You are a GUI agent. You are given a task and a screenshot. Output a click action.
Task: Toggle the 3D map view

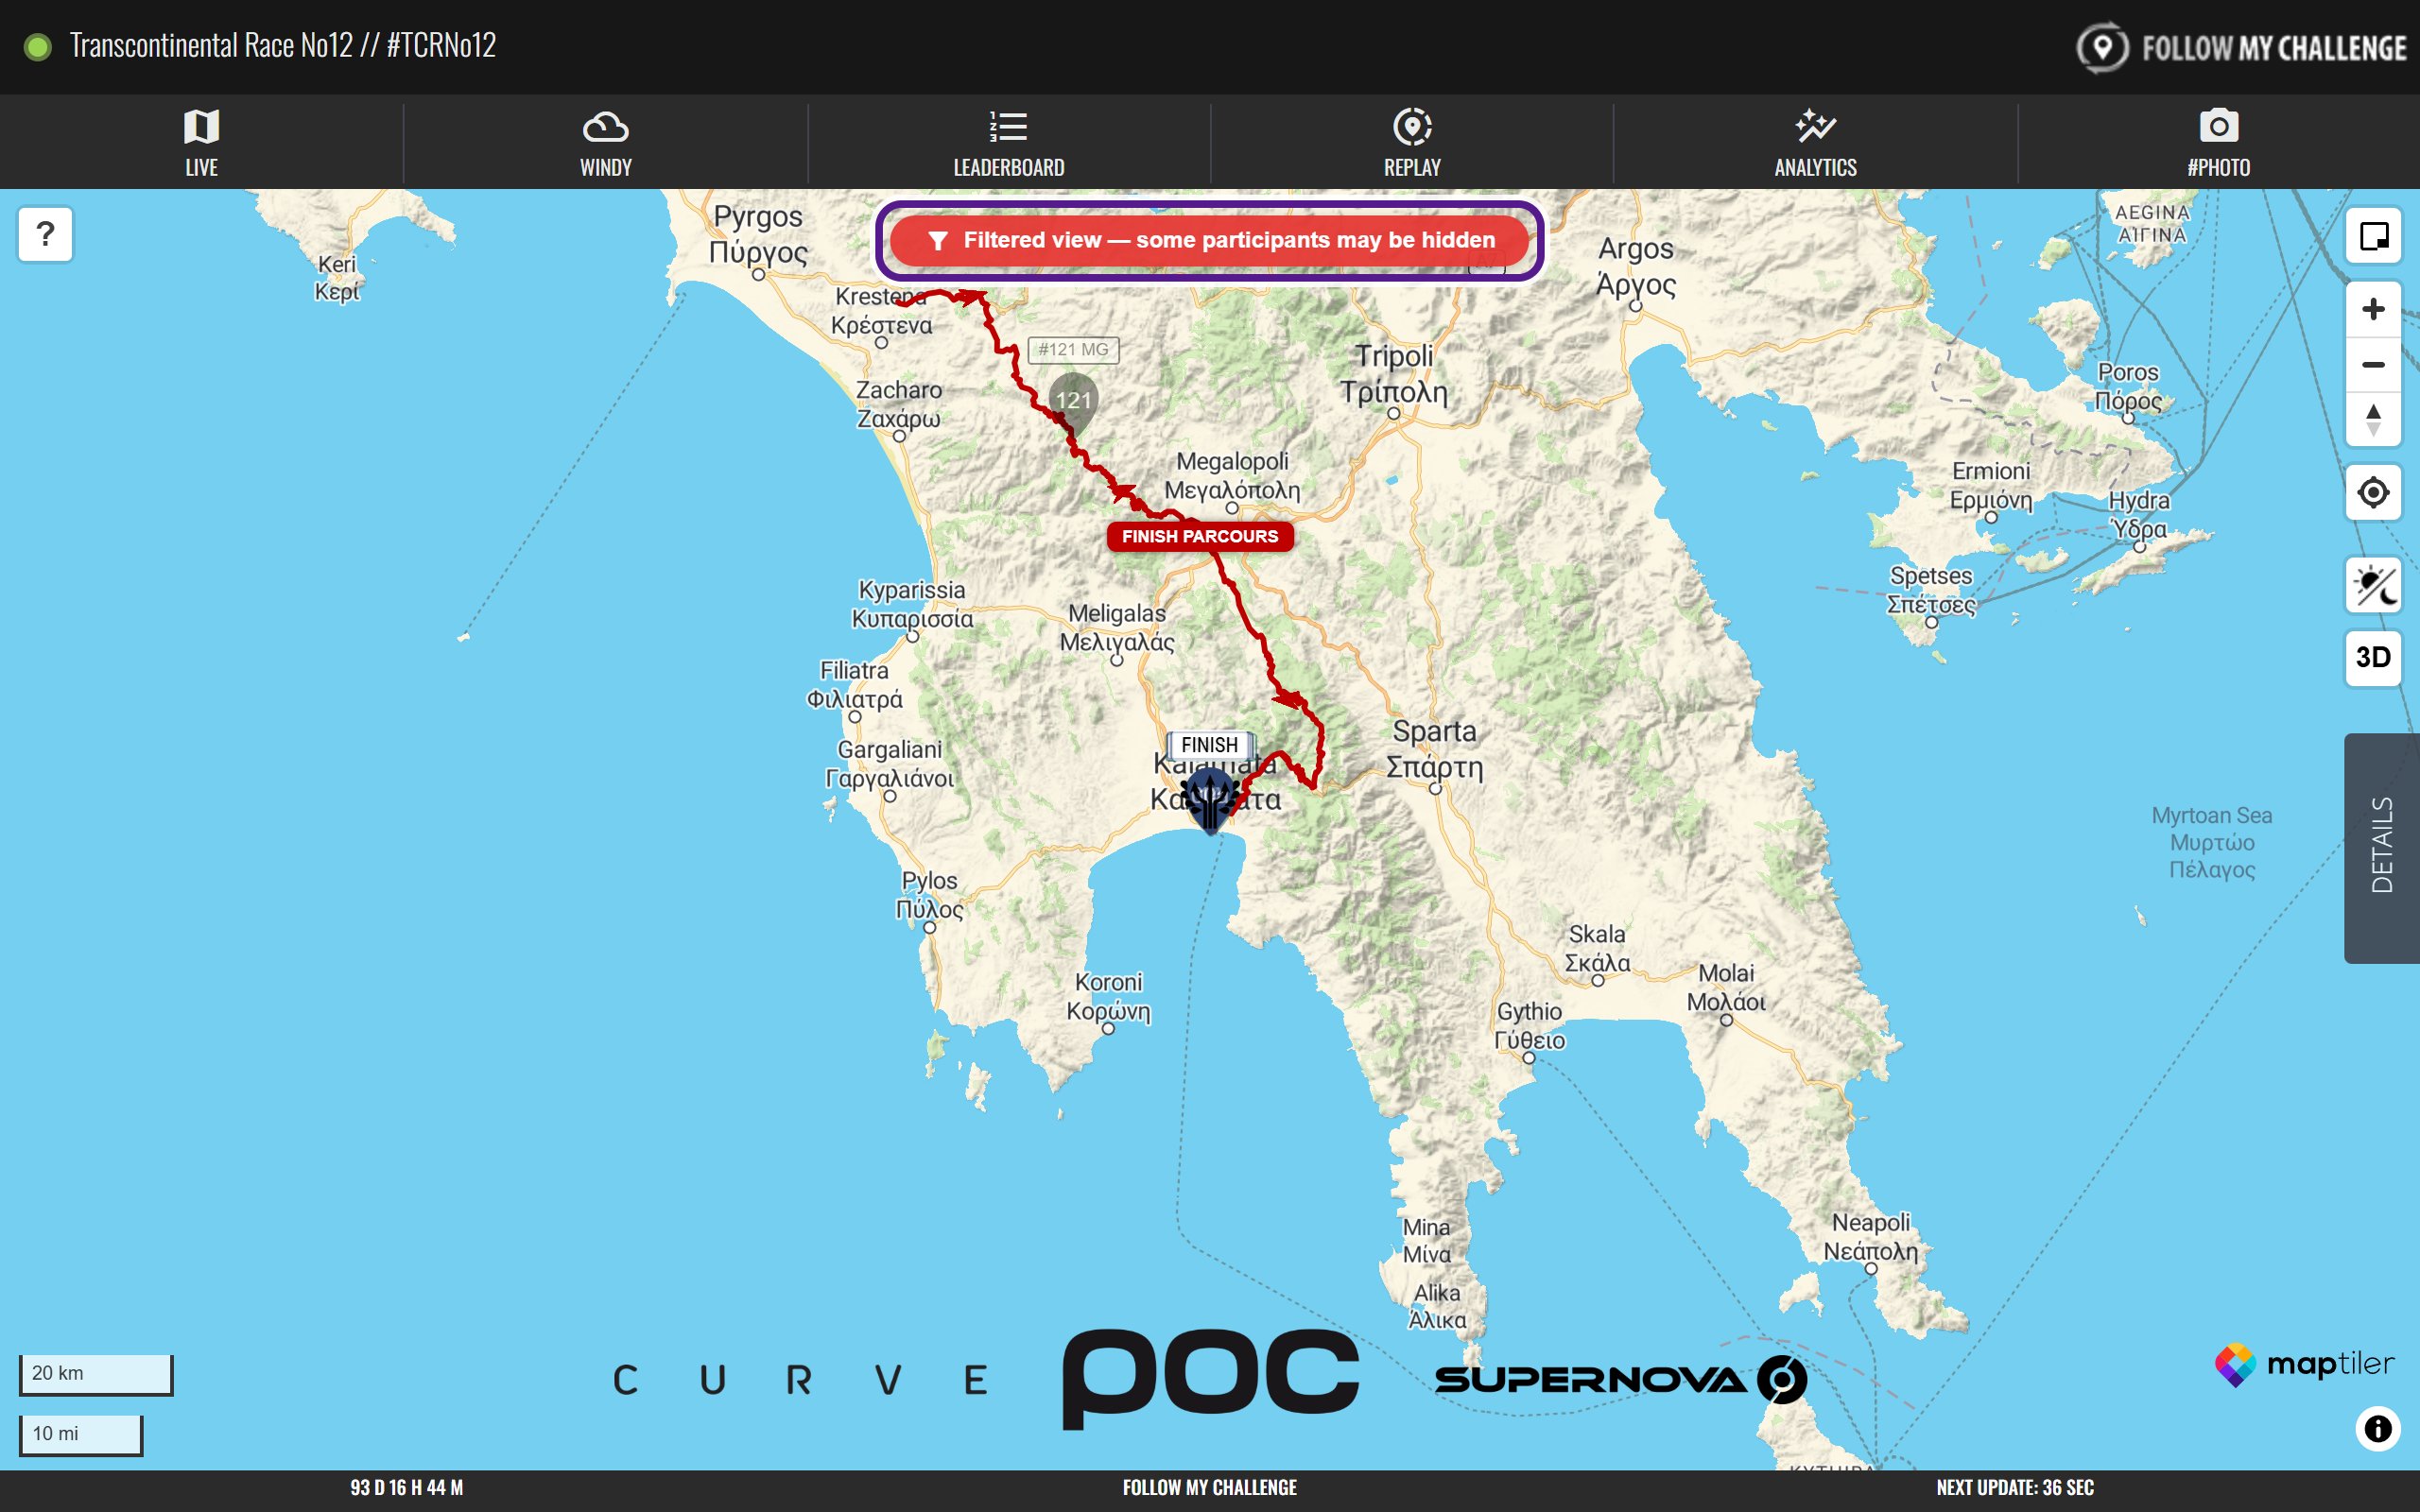coord(2373,657)
